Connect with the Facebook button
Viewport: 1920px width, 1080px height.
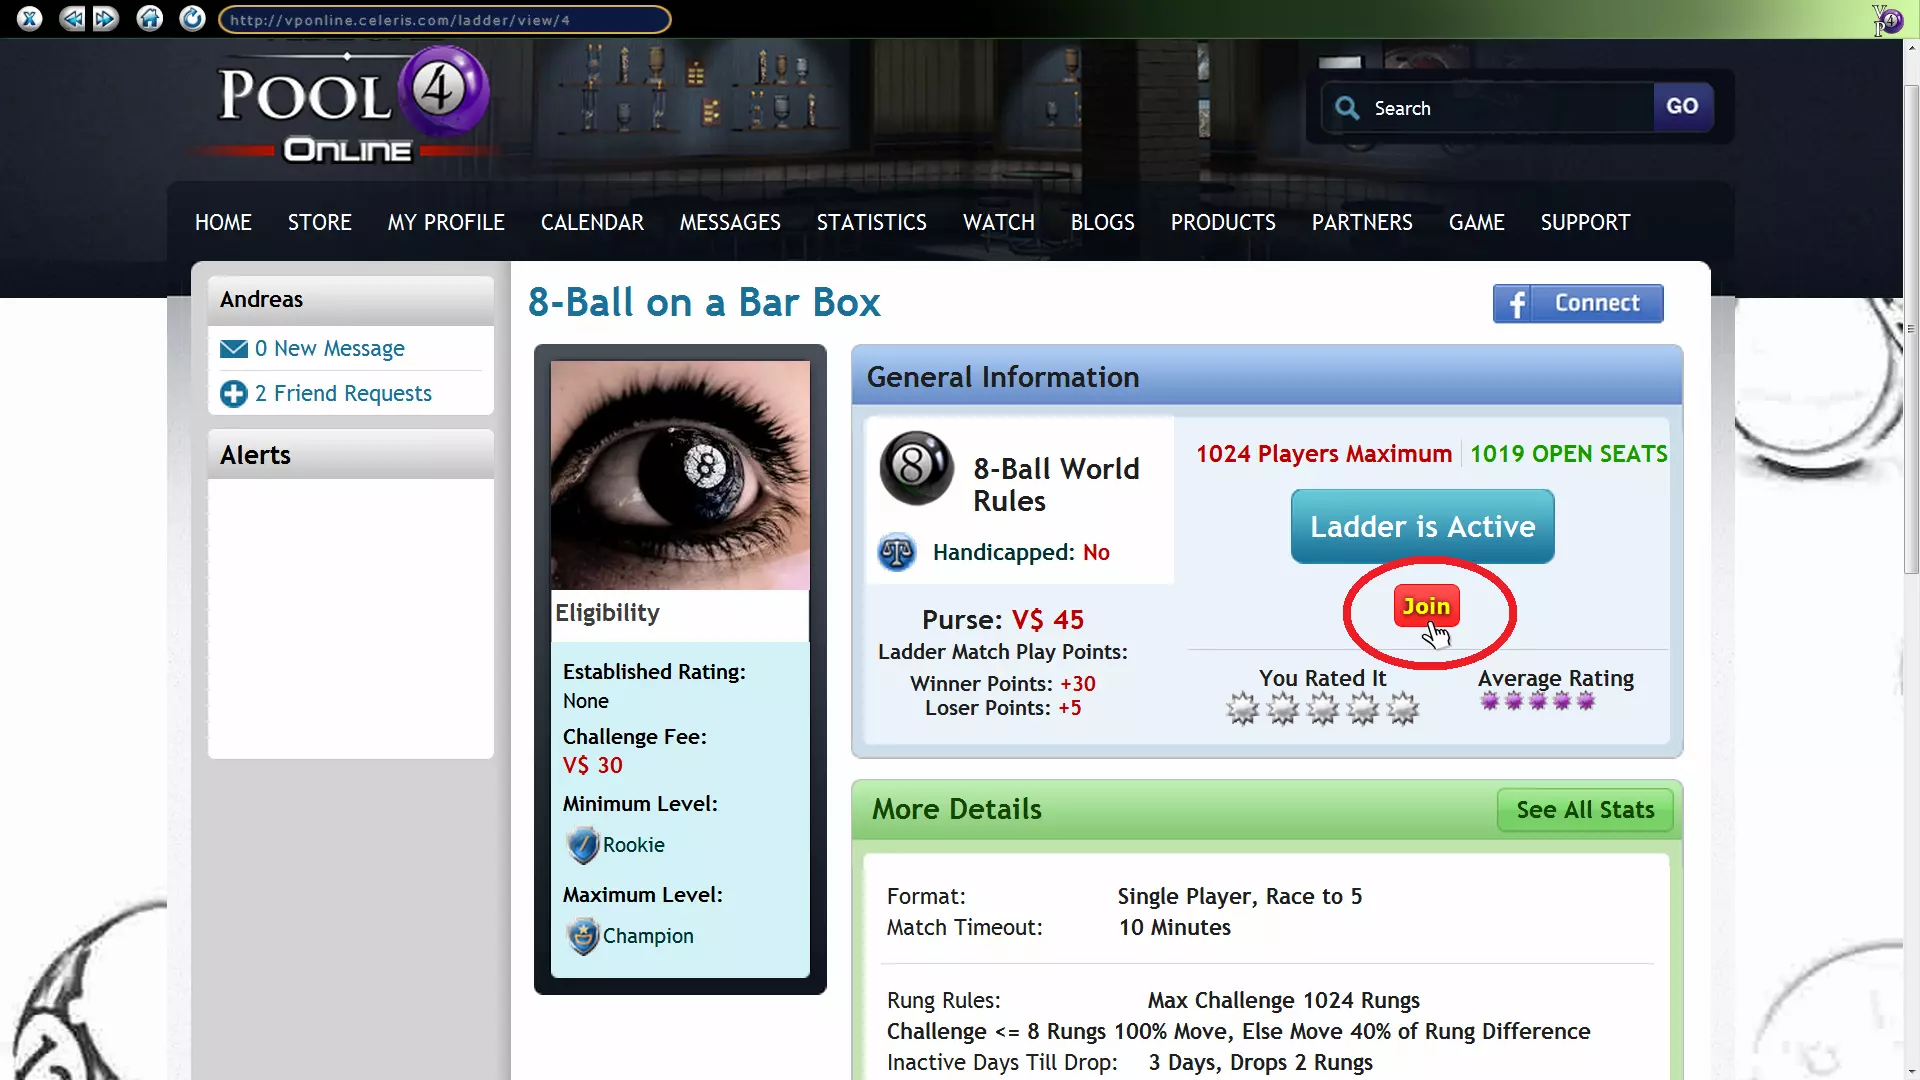pyautogui.click(x=1578, y=304)
